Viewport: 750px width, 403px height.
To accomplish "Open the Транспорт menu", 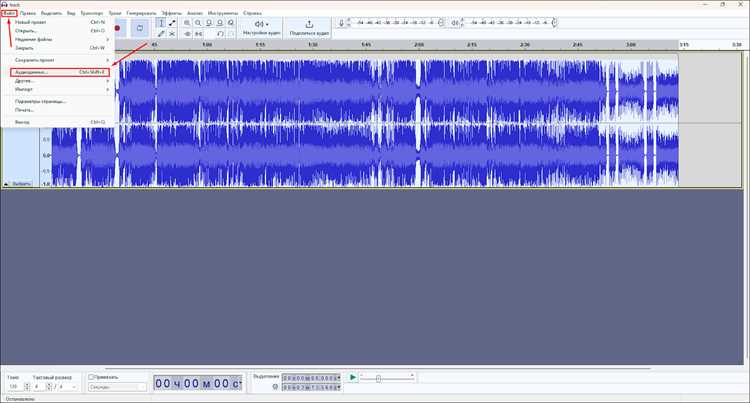I will [x=91, y=13].
